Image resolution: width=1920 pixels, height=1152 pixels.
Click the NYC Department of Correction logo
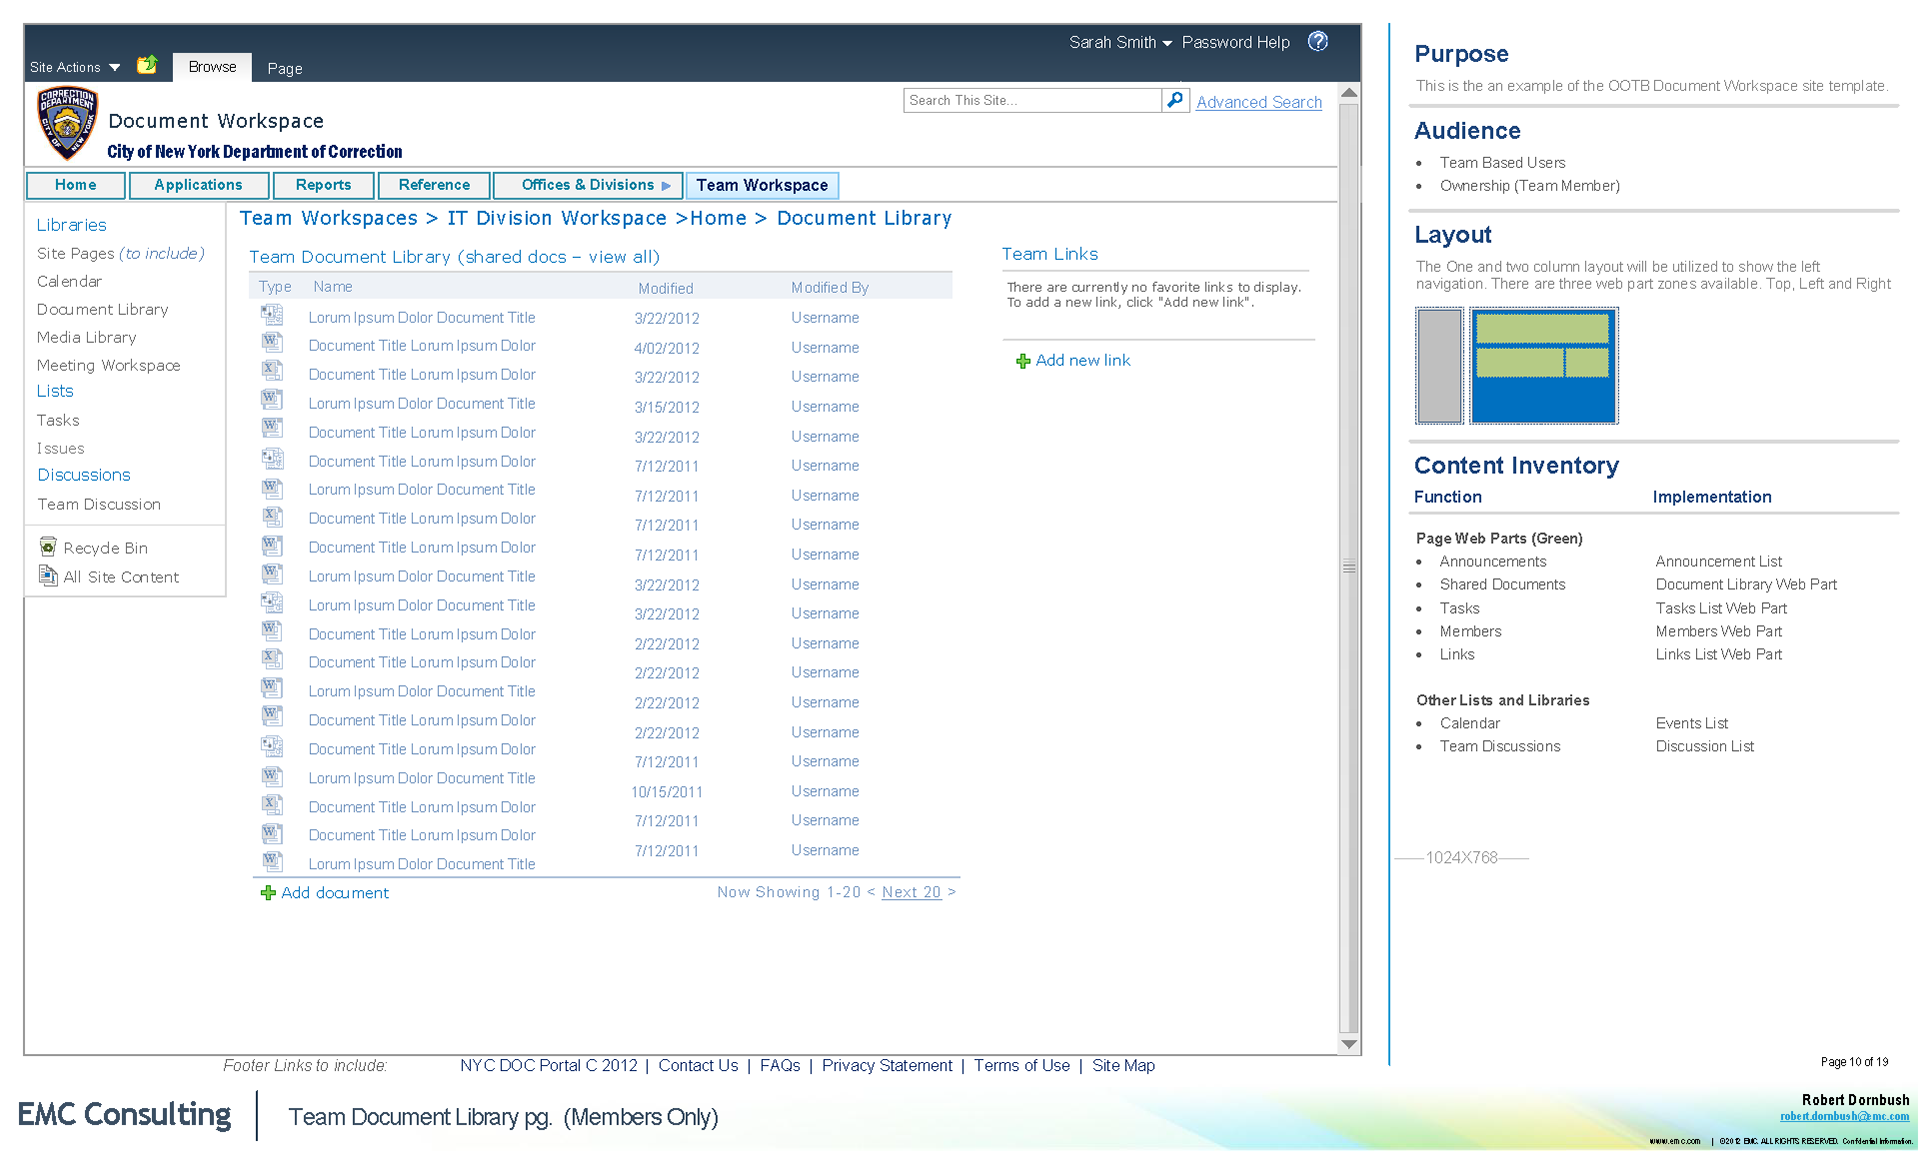coord(67,123)
